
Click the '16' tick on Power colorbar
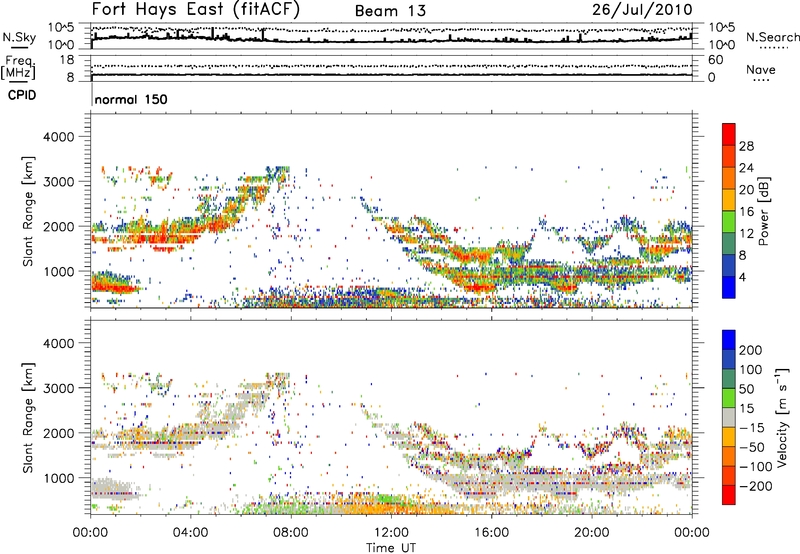[746, 212]
